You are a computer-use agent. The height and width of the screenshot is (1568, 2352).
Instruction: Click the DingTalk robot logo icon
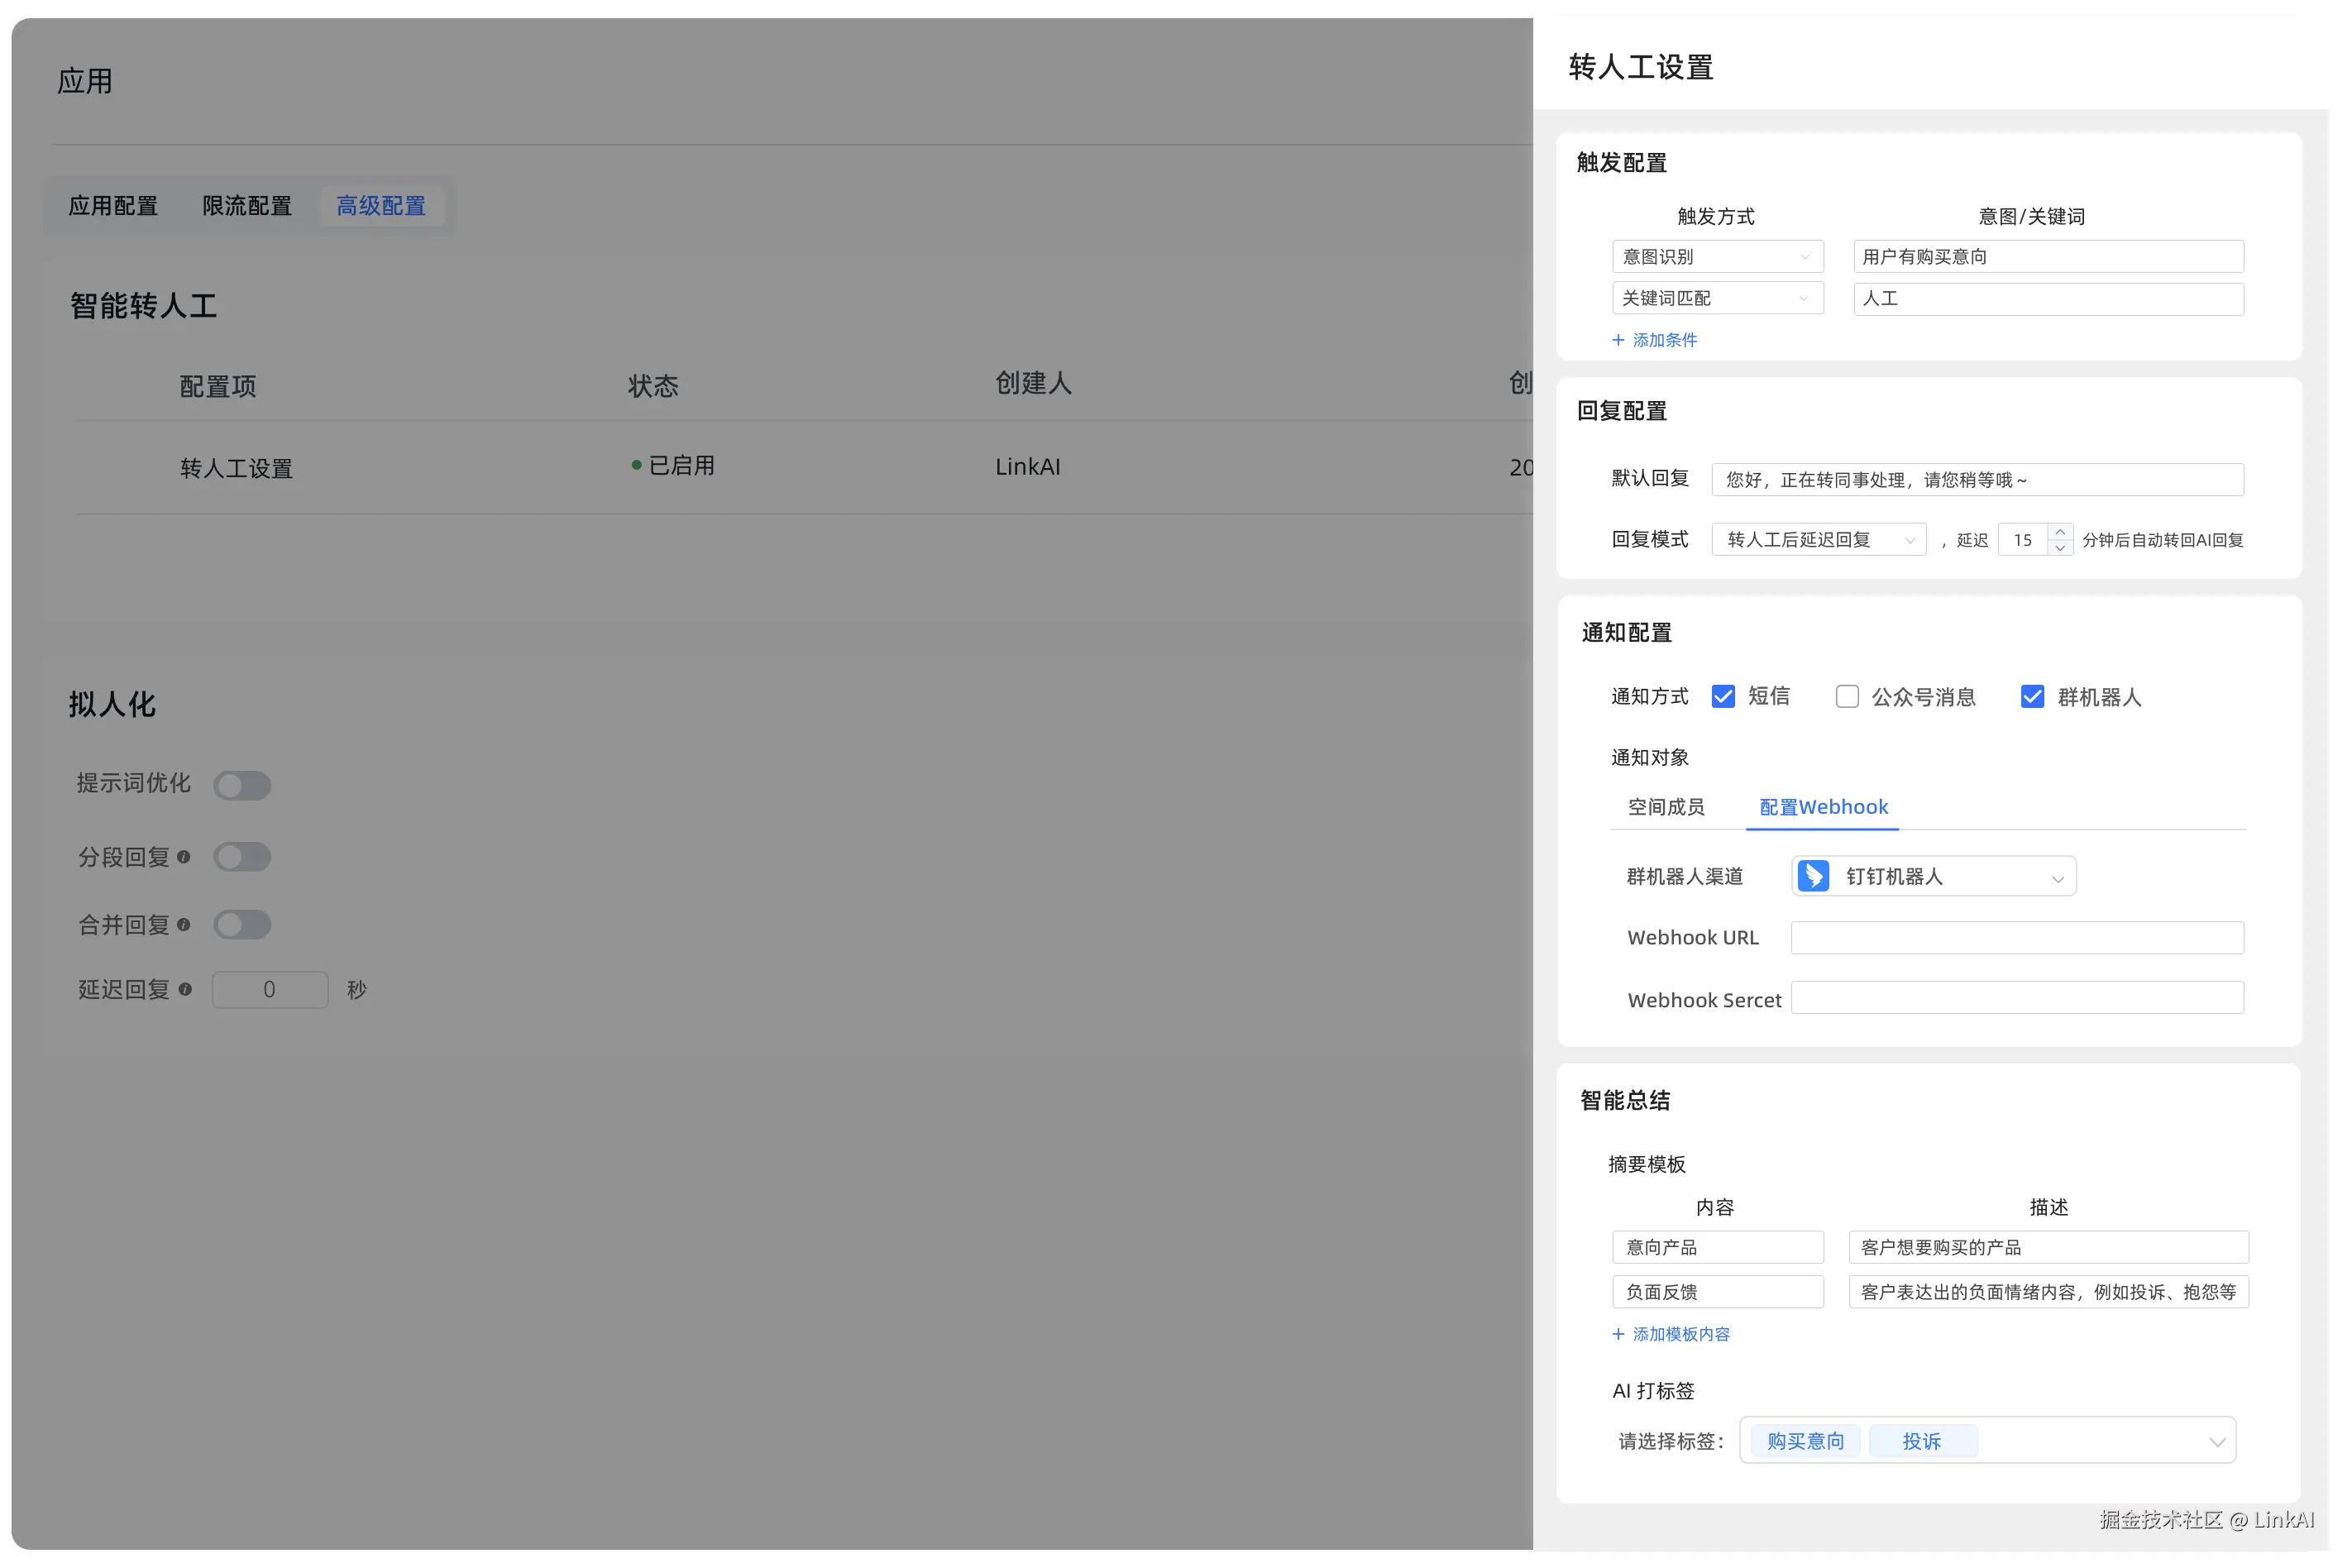click(1813, 876)
